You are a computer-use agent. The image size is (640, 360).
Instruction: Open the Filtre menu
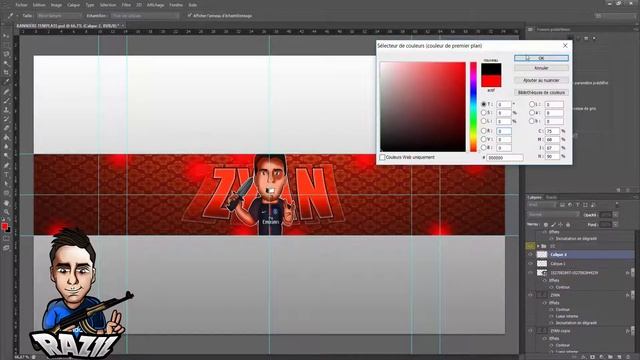pos(127,5)
